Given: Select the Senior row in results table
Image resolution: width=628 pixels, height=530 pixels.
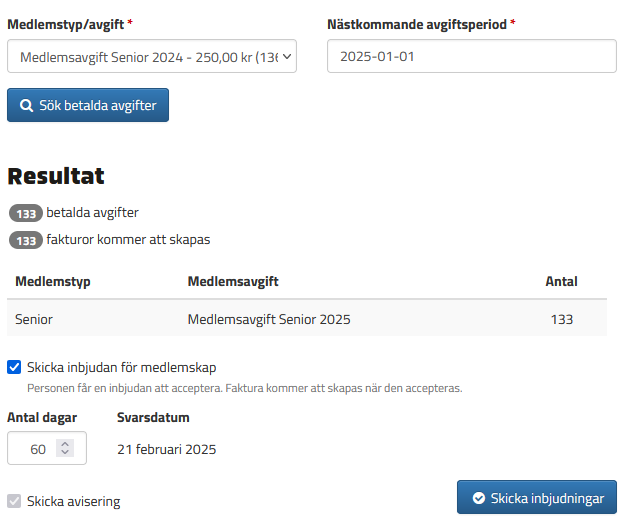Looking at the screenshot, I should [34, 320].
